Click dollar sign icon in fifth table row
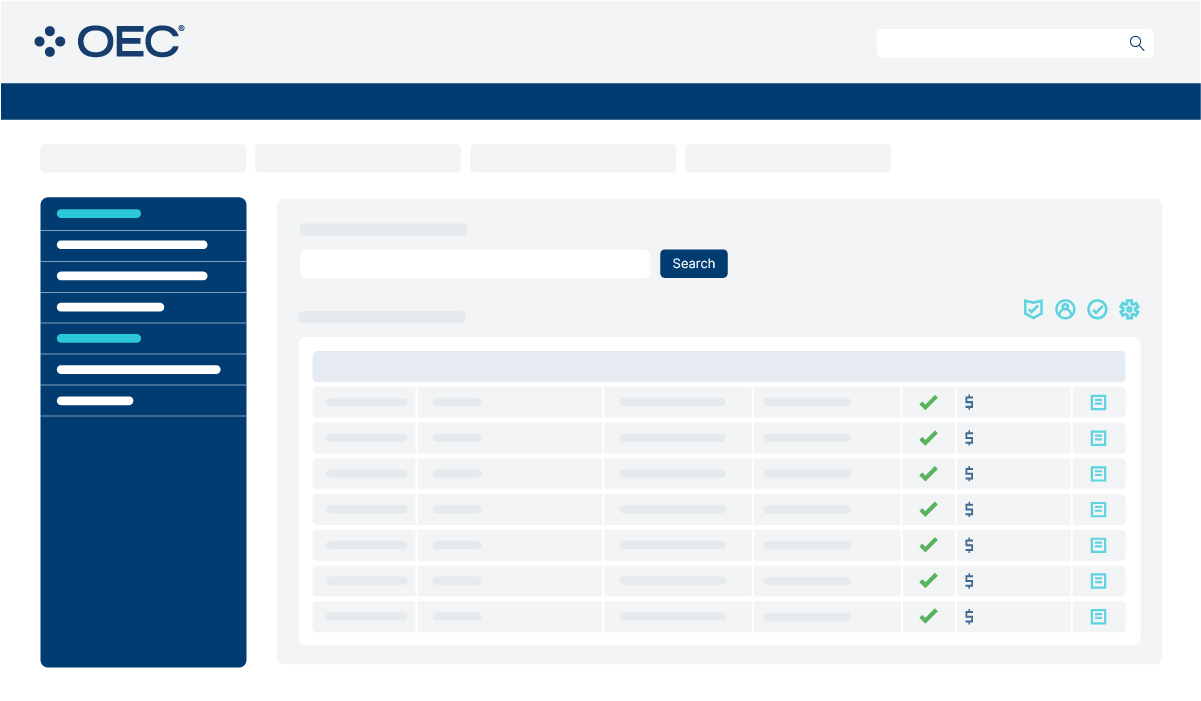1201x701 pixels. pos(969,545)
